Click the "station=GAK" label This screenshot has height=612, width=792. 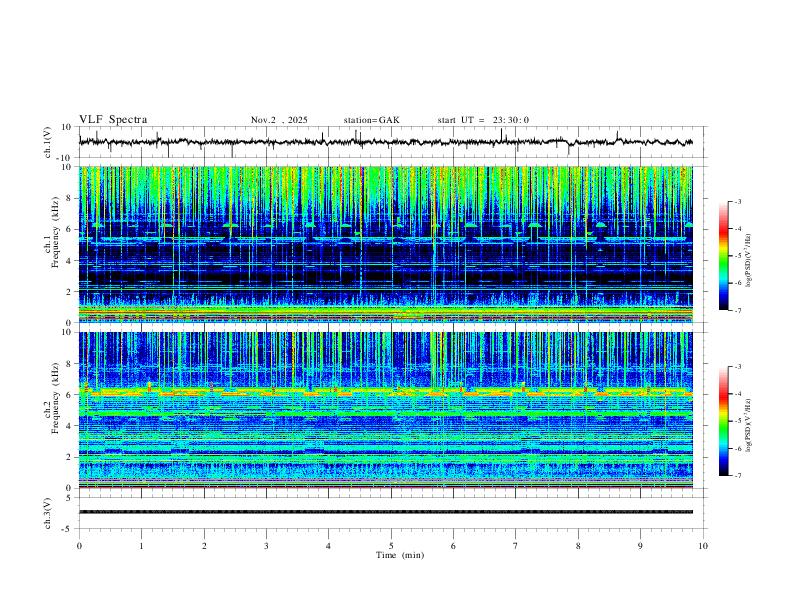click(371, 120)
